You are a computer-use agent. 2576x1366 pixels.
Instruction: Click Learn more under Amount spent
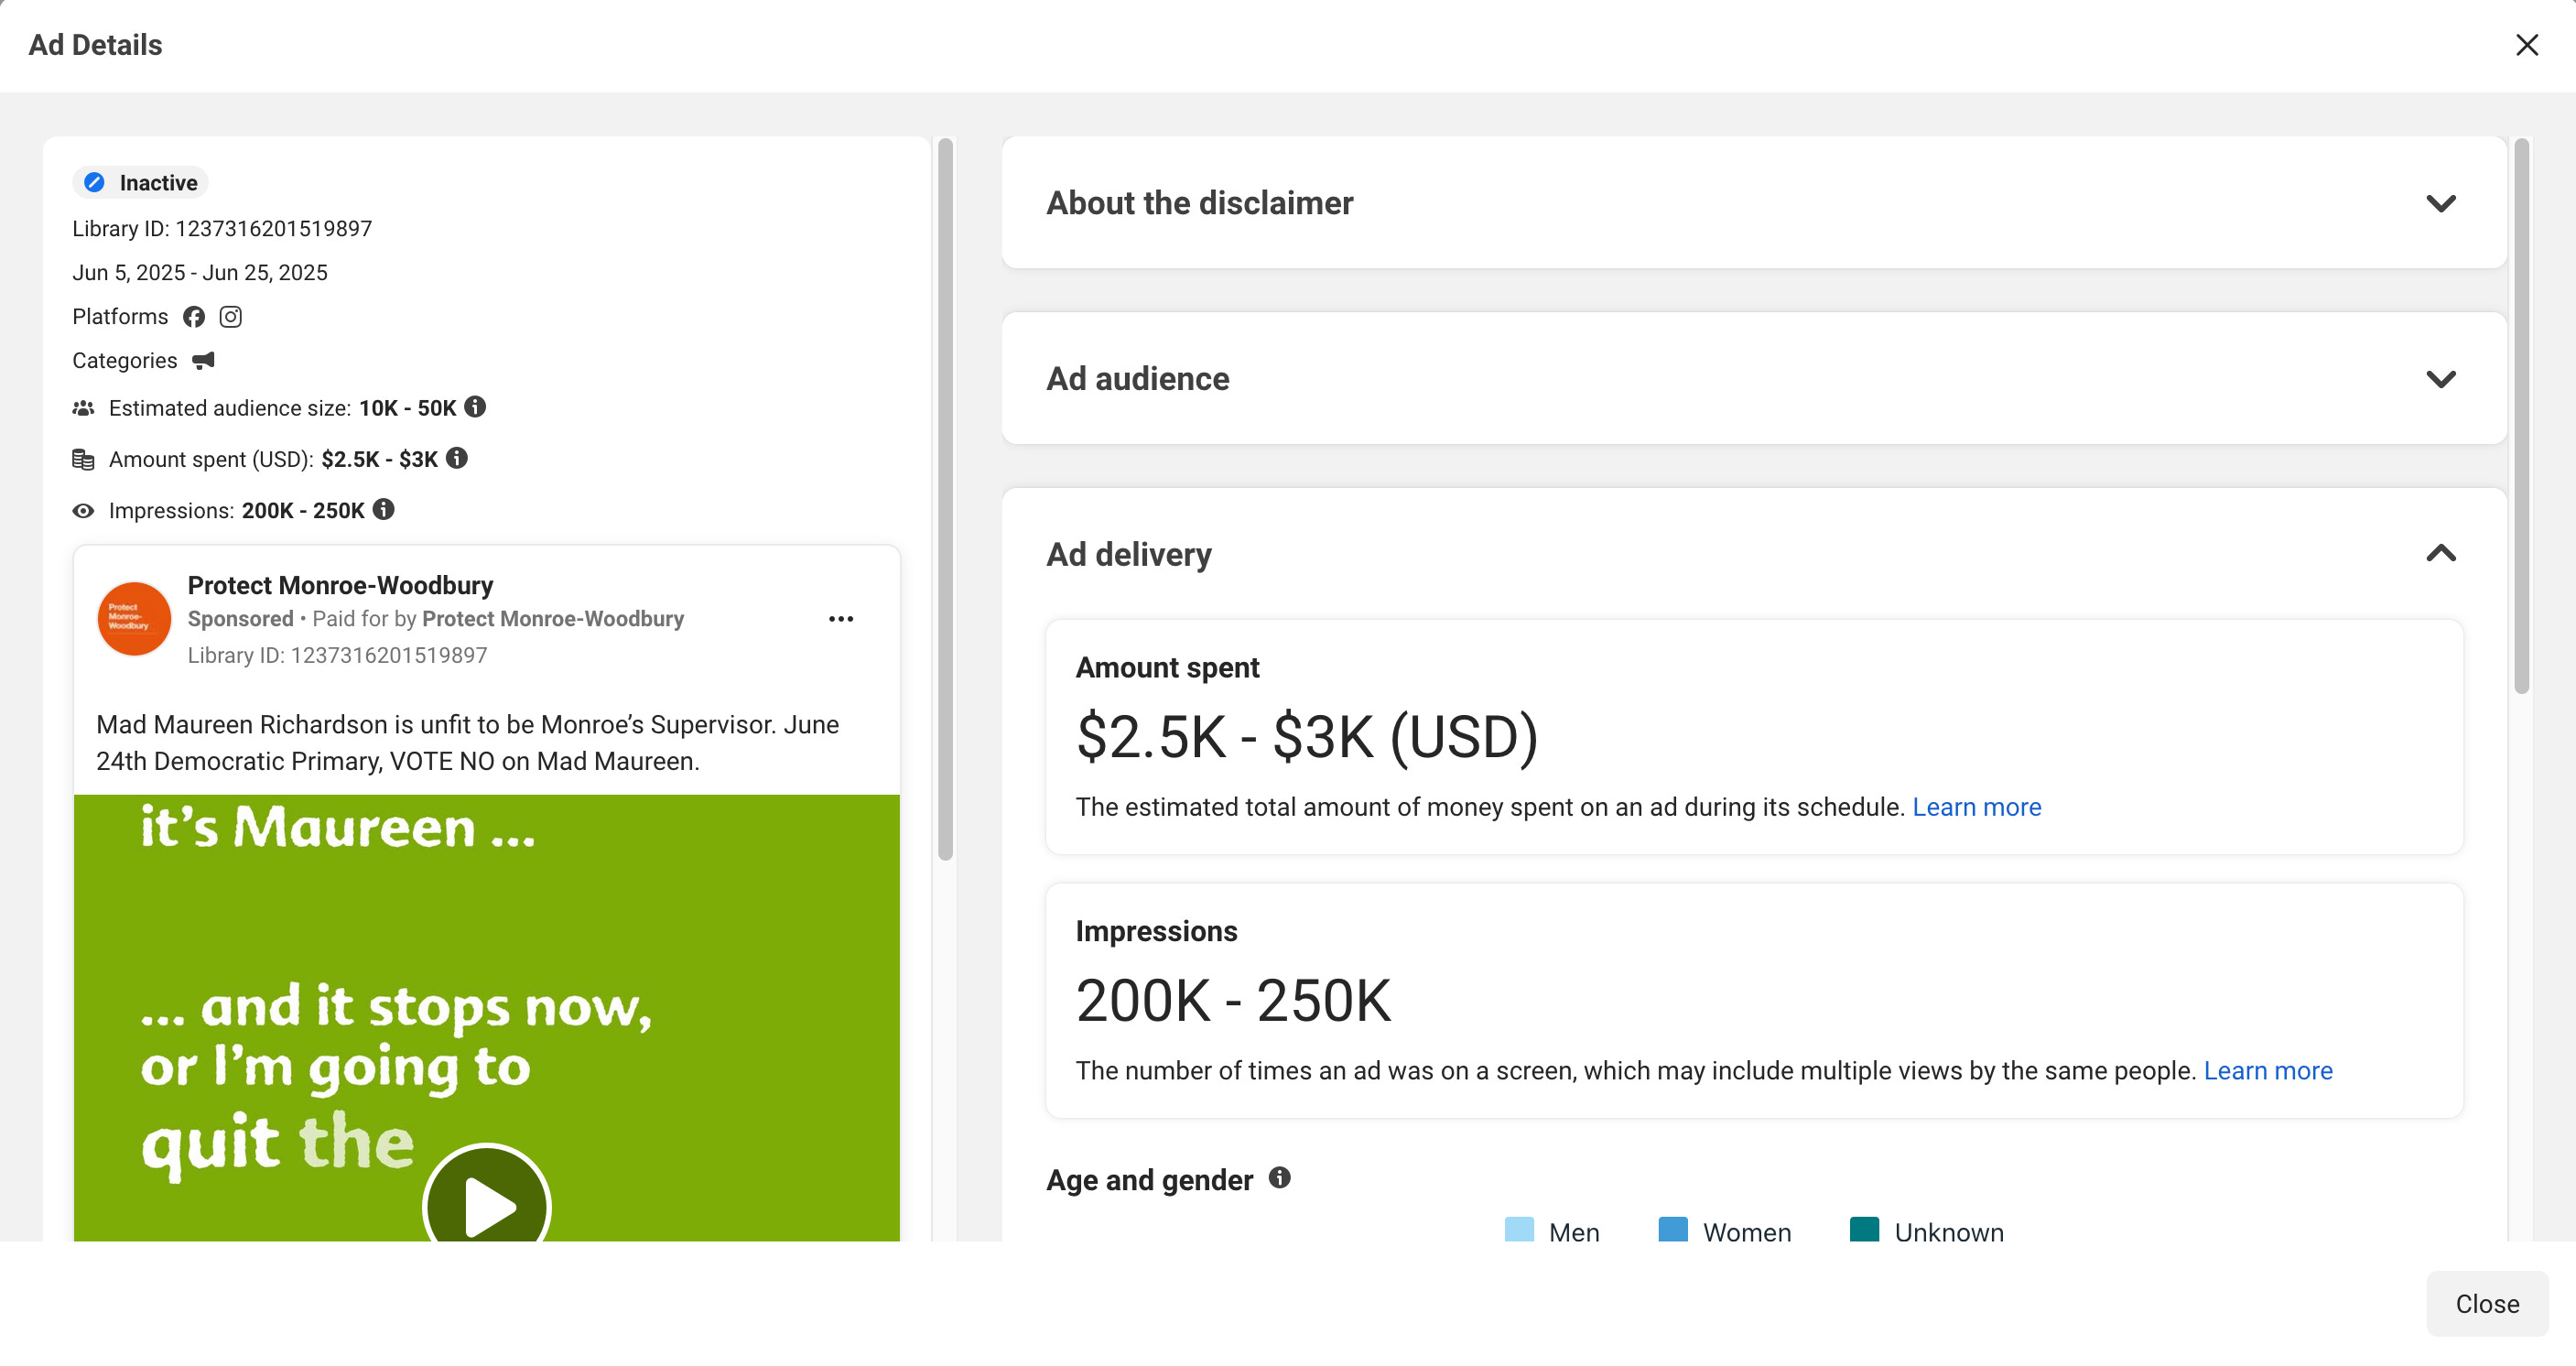click(x=1976, y=807)
